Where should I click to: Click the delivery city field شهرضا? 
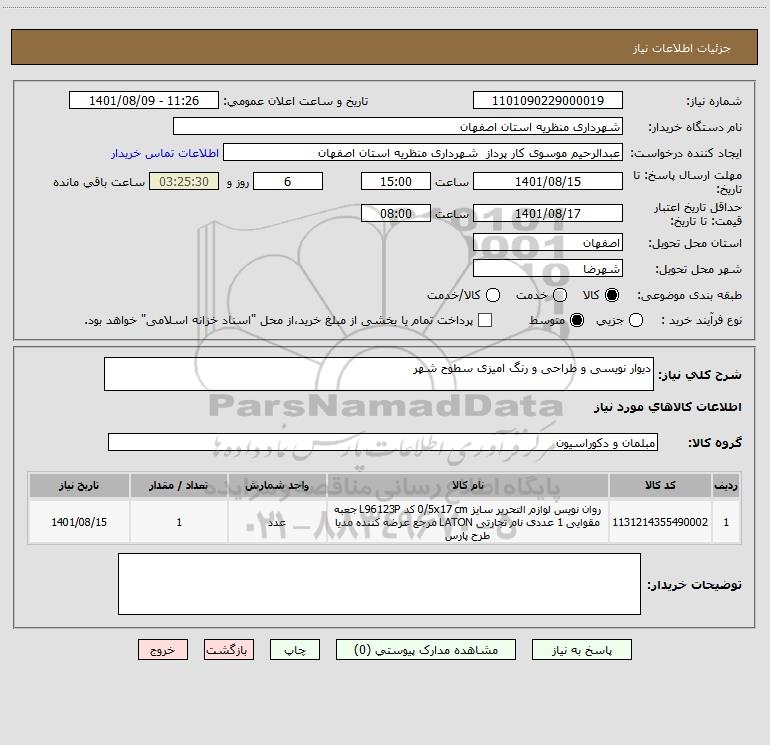548,268
